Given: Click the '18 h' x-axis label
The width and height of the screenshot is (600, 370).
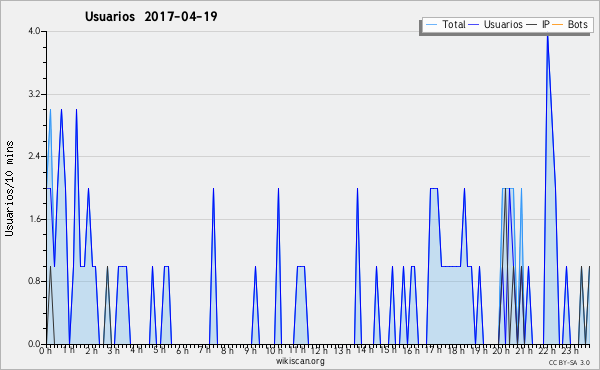Looking at the screenshot, I should (456, 350).
